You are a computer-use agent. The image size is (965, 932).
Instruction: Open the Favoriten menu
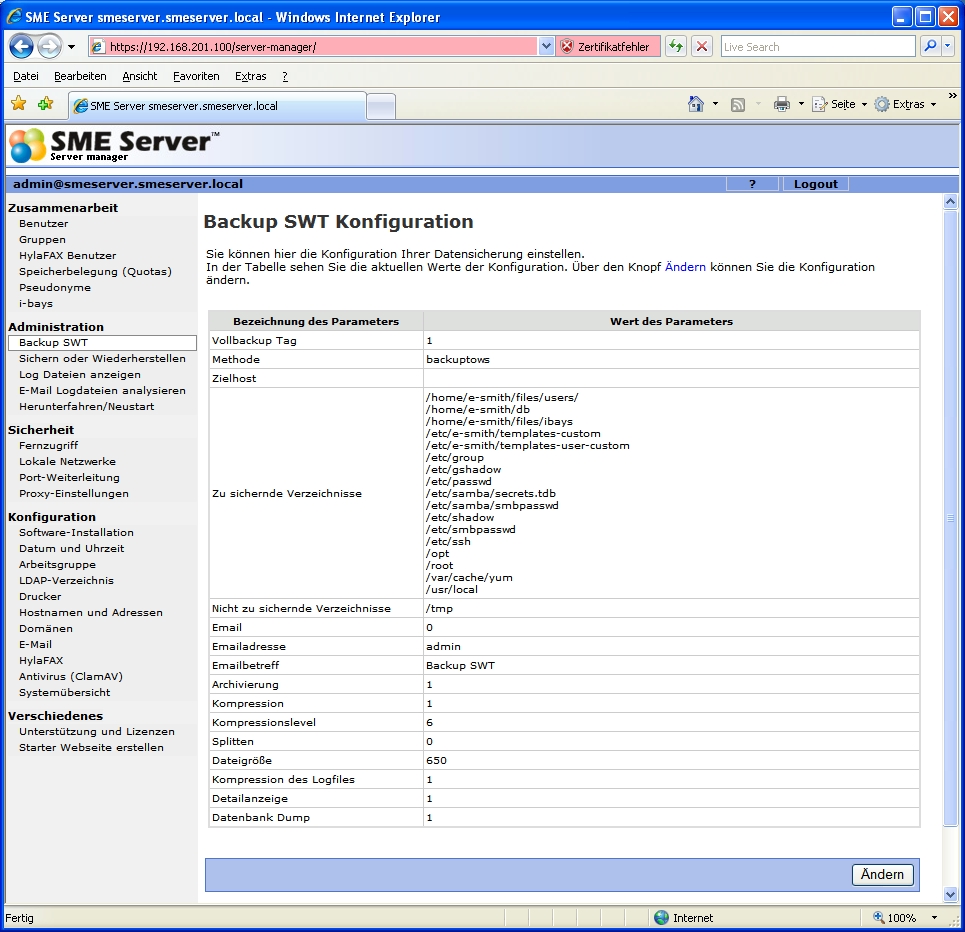coord(196,76)
